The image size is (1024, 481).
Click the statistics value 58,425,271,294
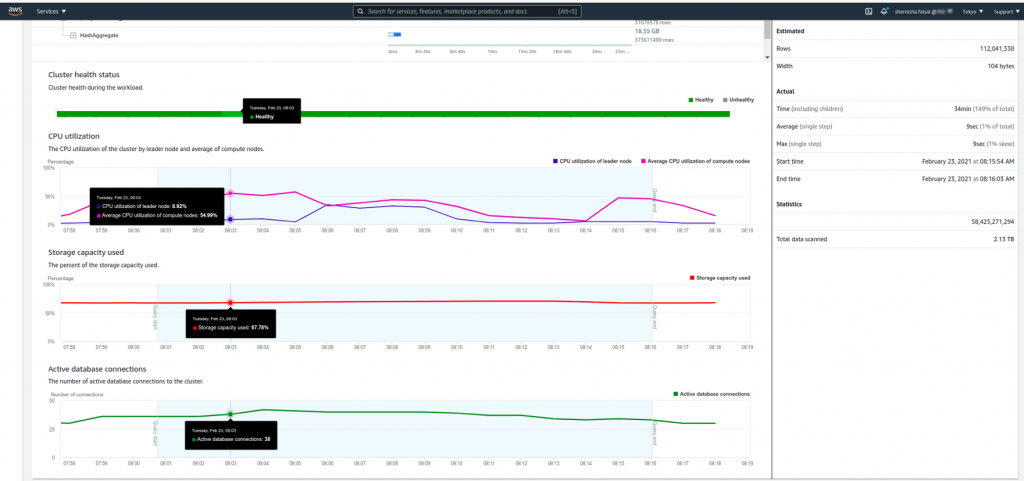pos(993,222)
